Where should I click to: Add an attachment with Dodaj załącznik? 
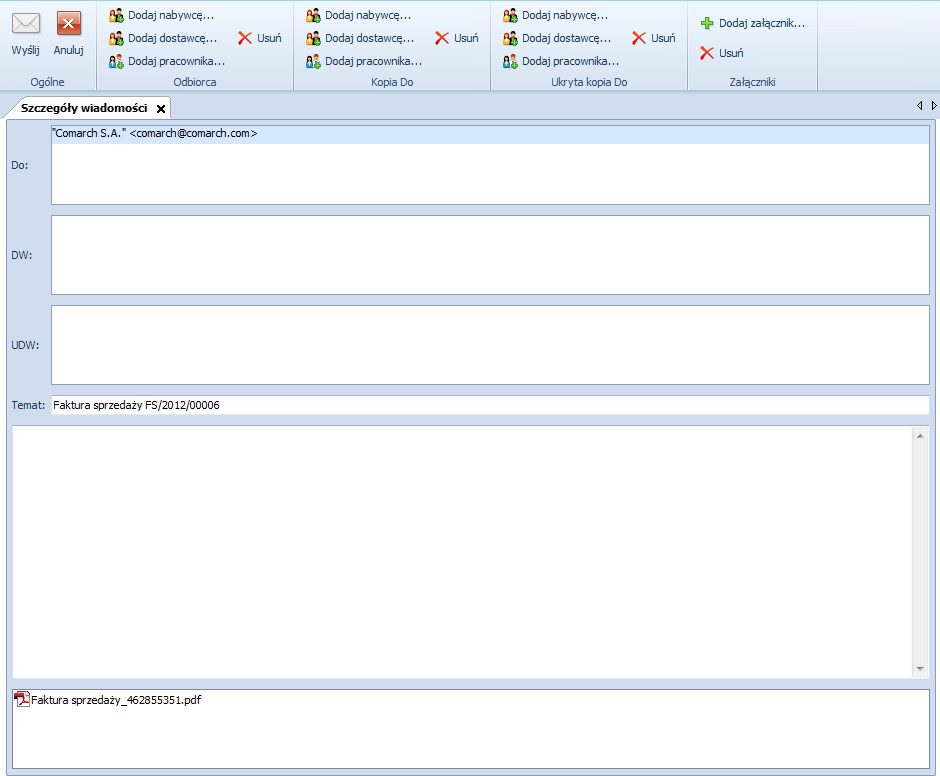[x=753, y=23]
